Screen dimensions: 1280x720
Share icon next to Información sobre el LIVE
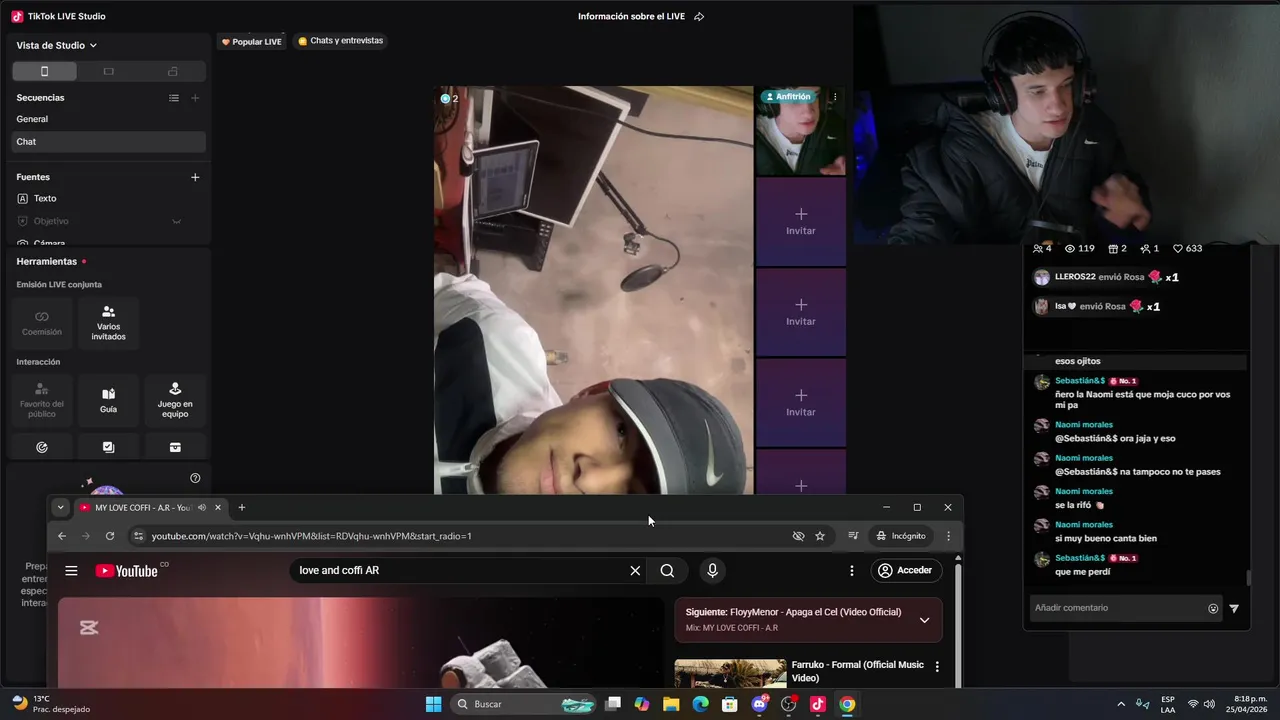[x=699, y=17]
